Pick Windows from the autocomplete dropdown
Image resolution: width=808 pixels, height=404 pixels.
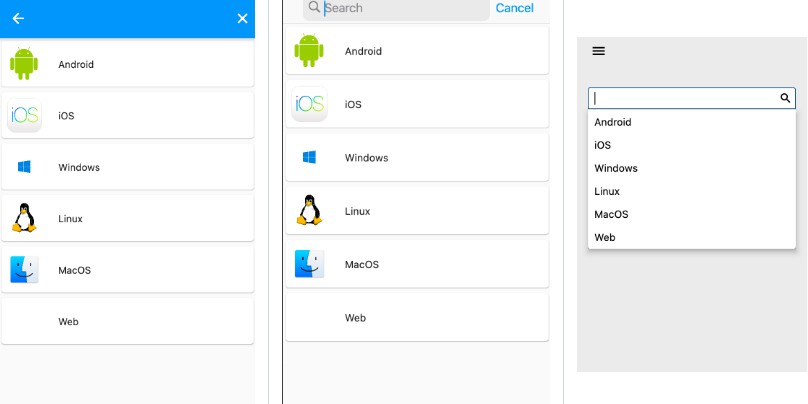(692, 168)
